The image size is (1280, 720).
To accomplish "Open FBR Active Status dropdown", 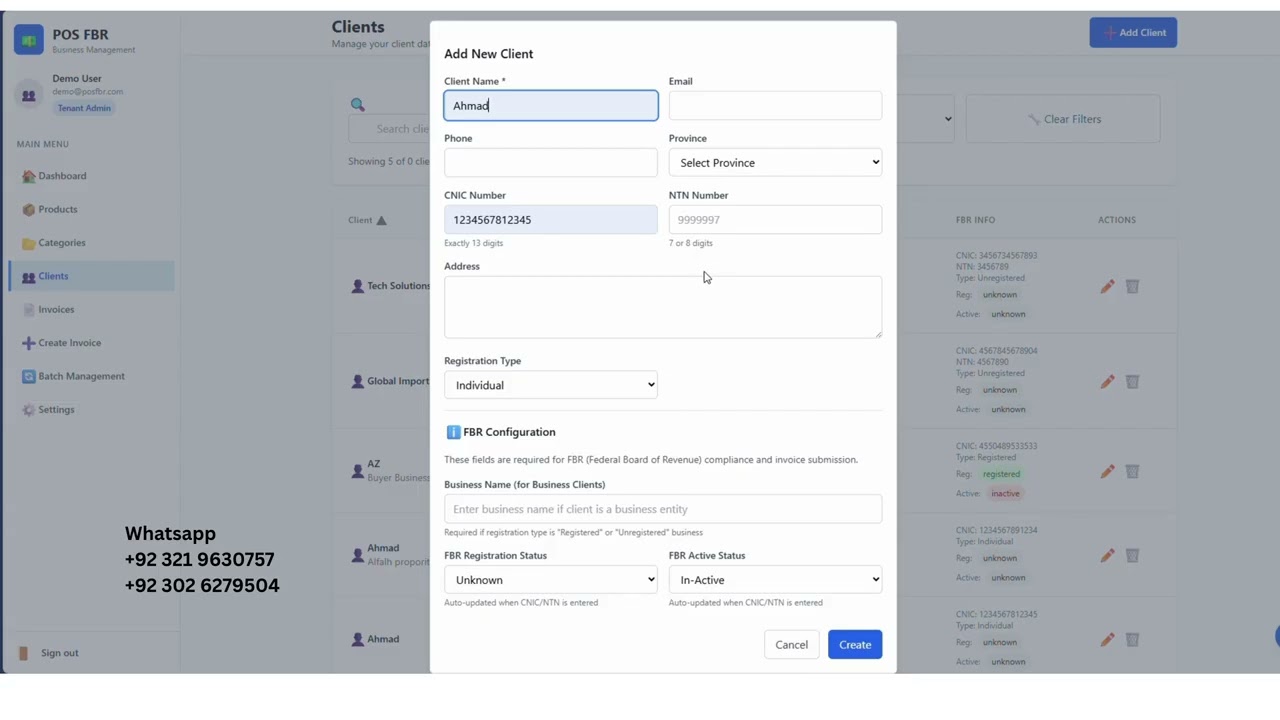I will 775,580.
